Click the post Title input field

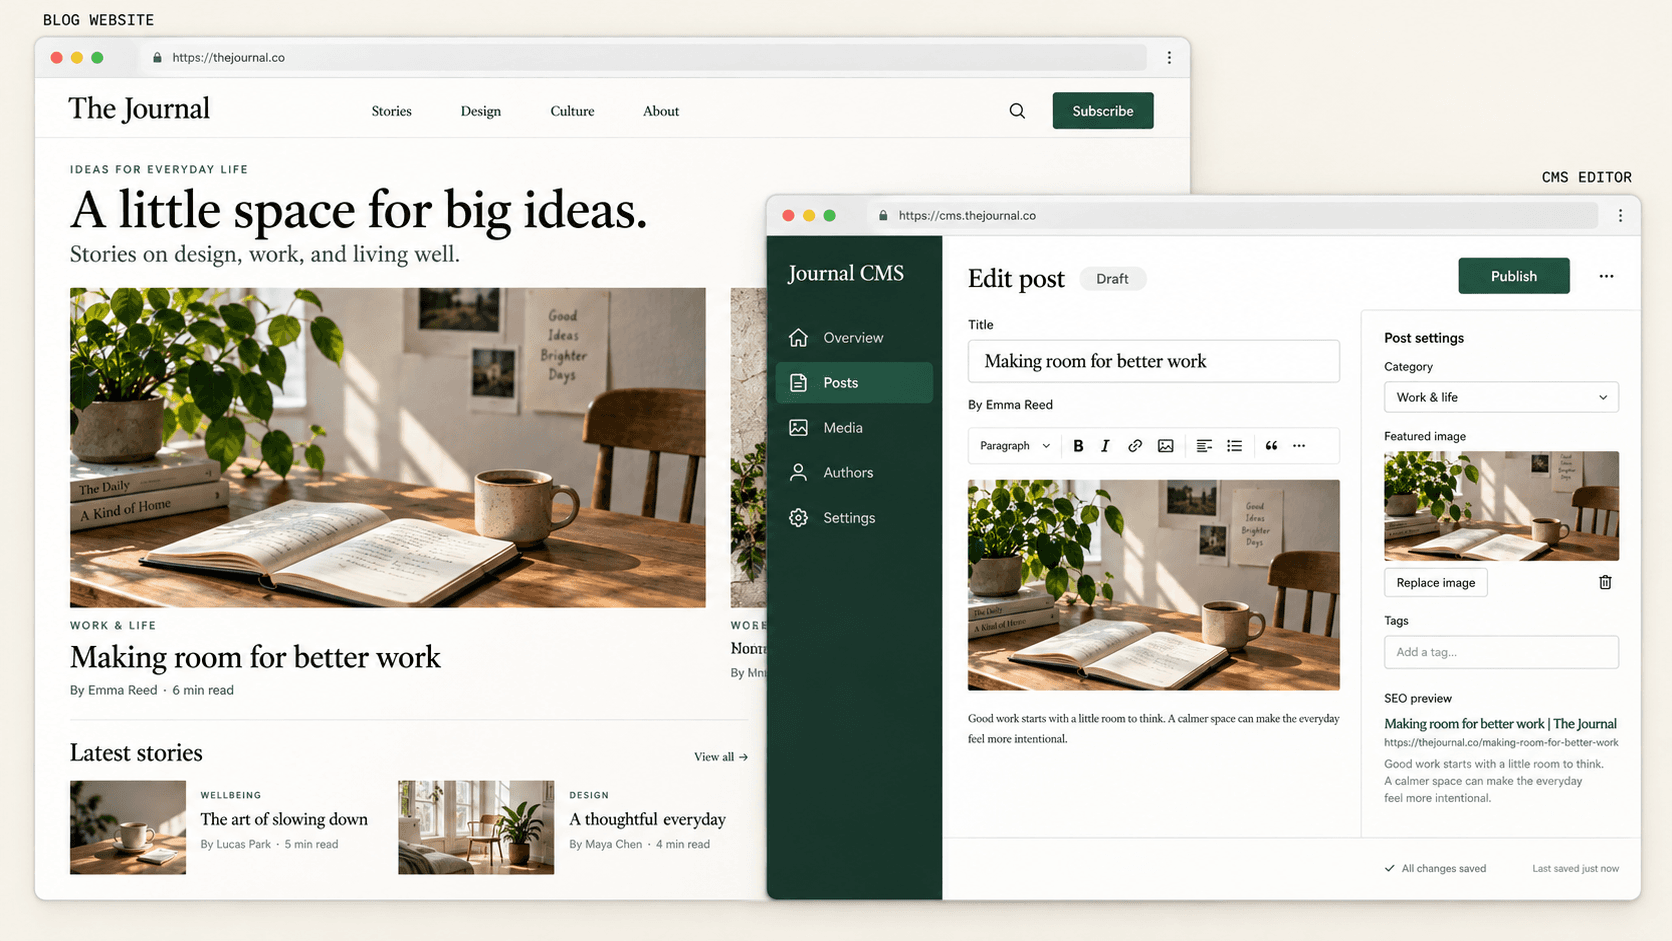pos(1154,361)
